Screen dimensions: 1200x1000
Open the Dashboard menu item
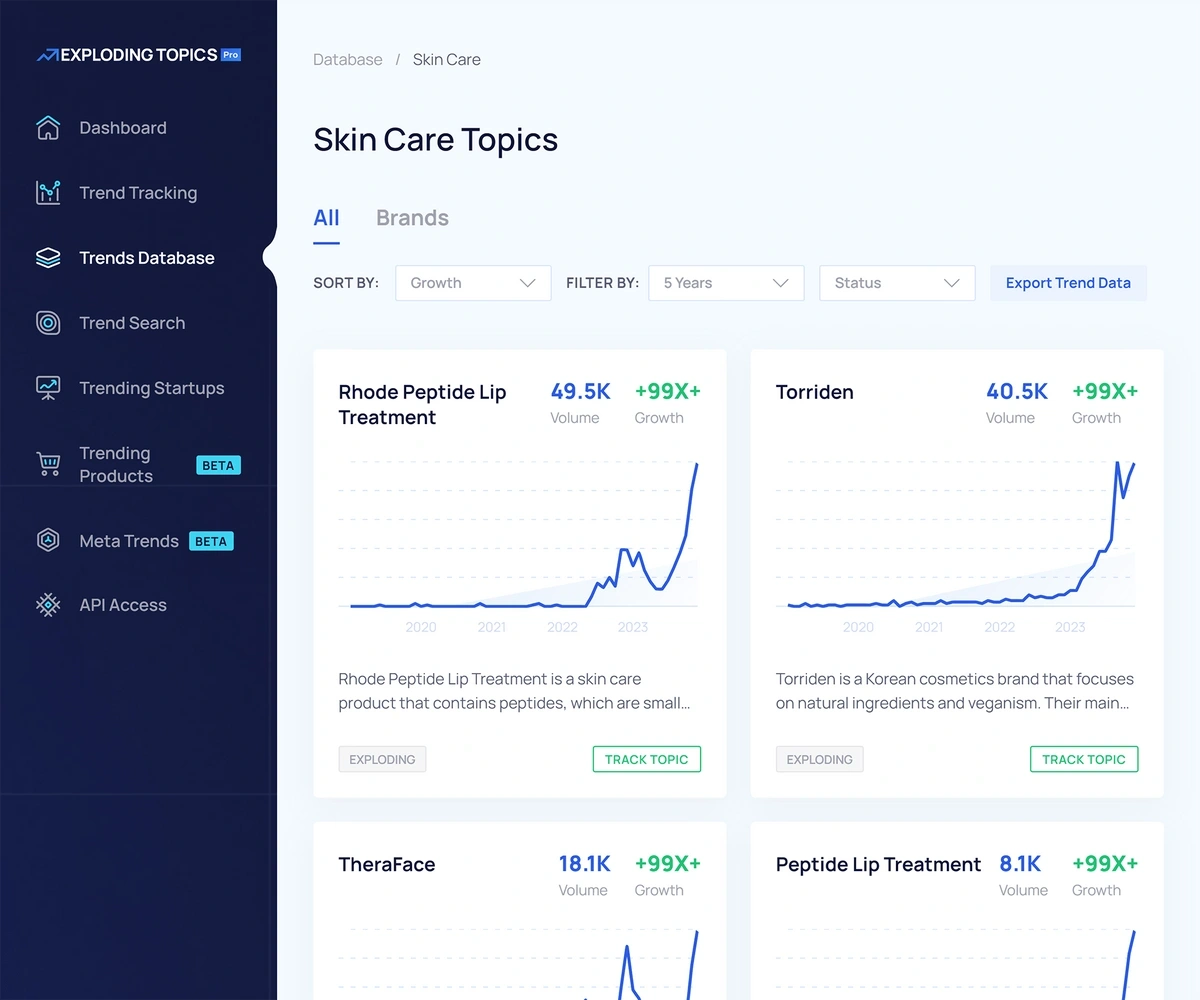pos(123,128)
